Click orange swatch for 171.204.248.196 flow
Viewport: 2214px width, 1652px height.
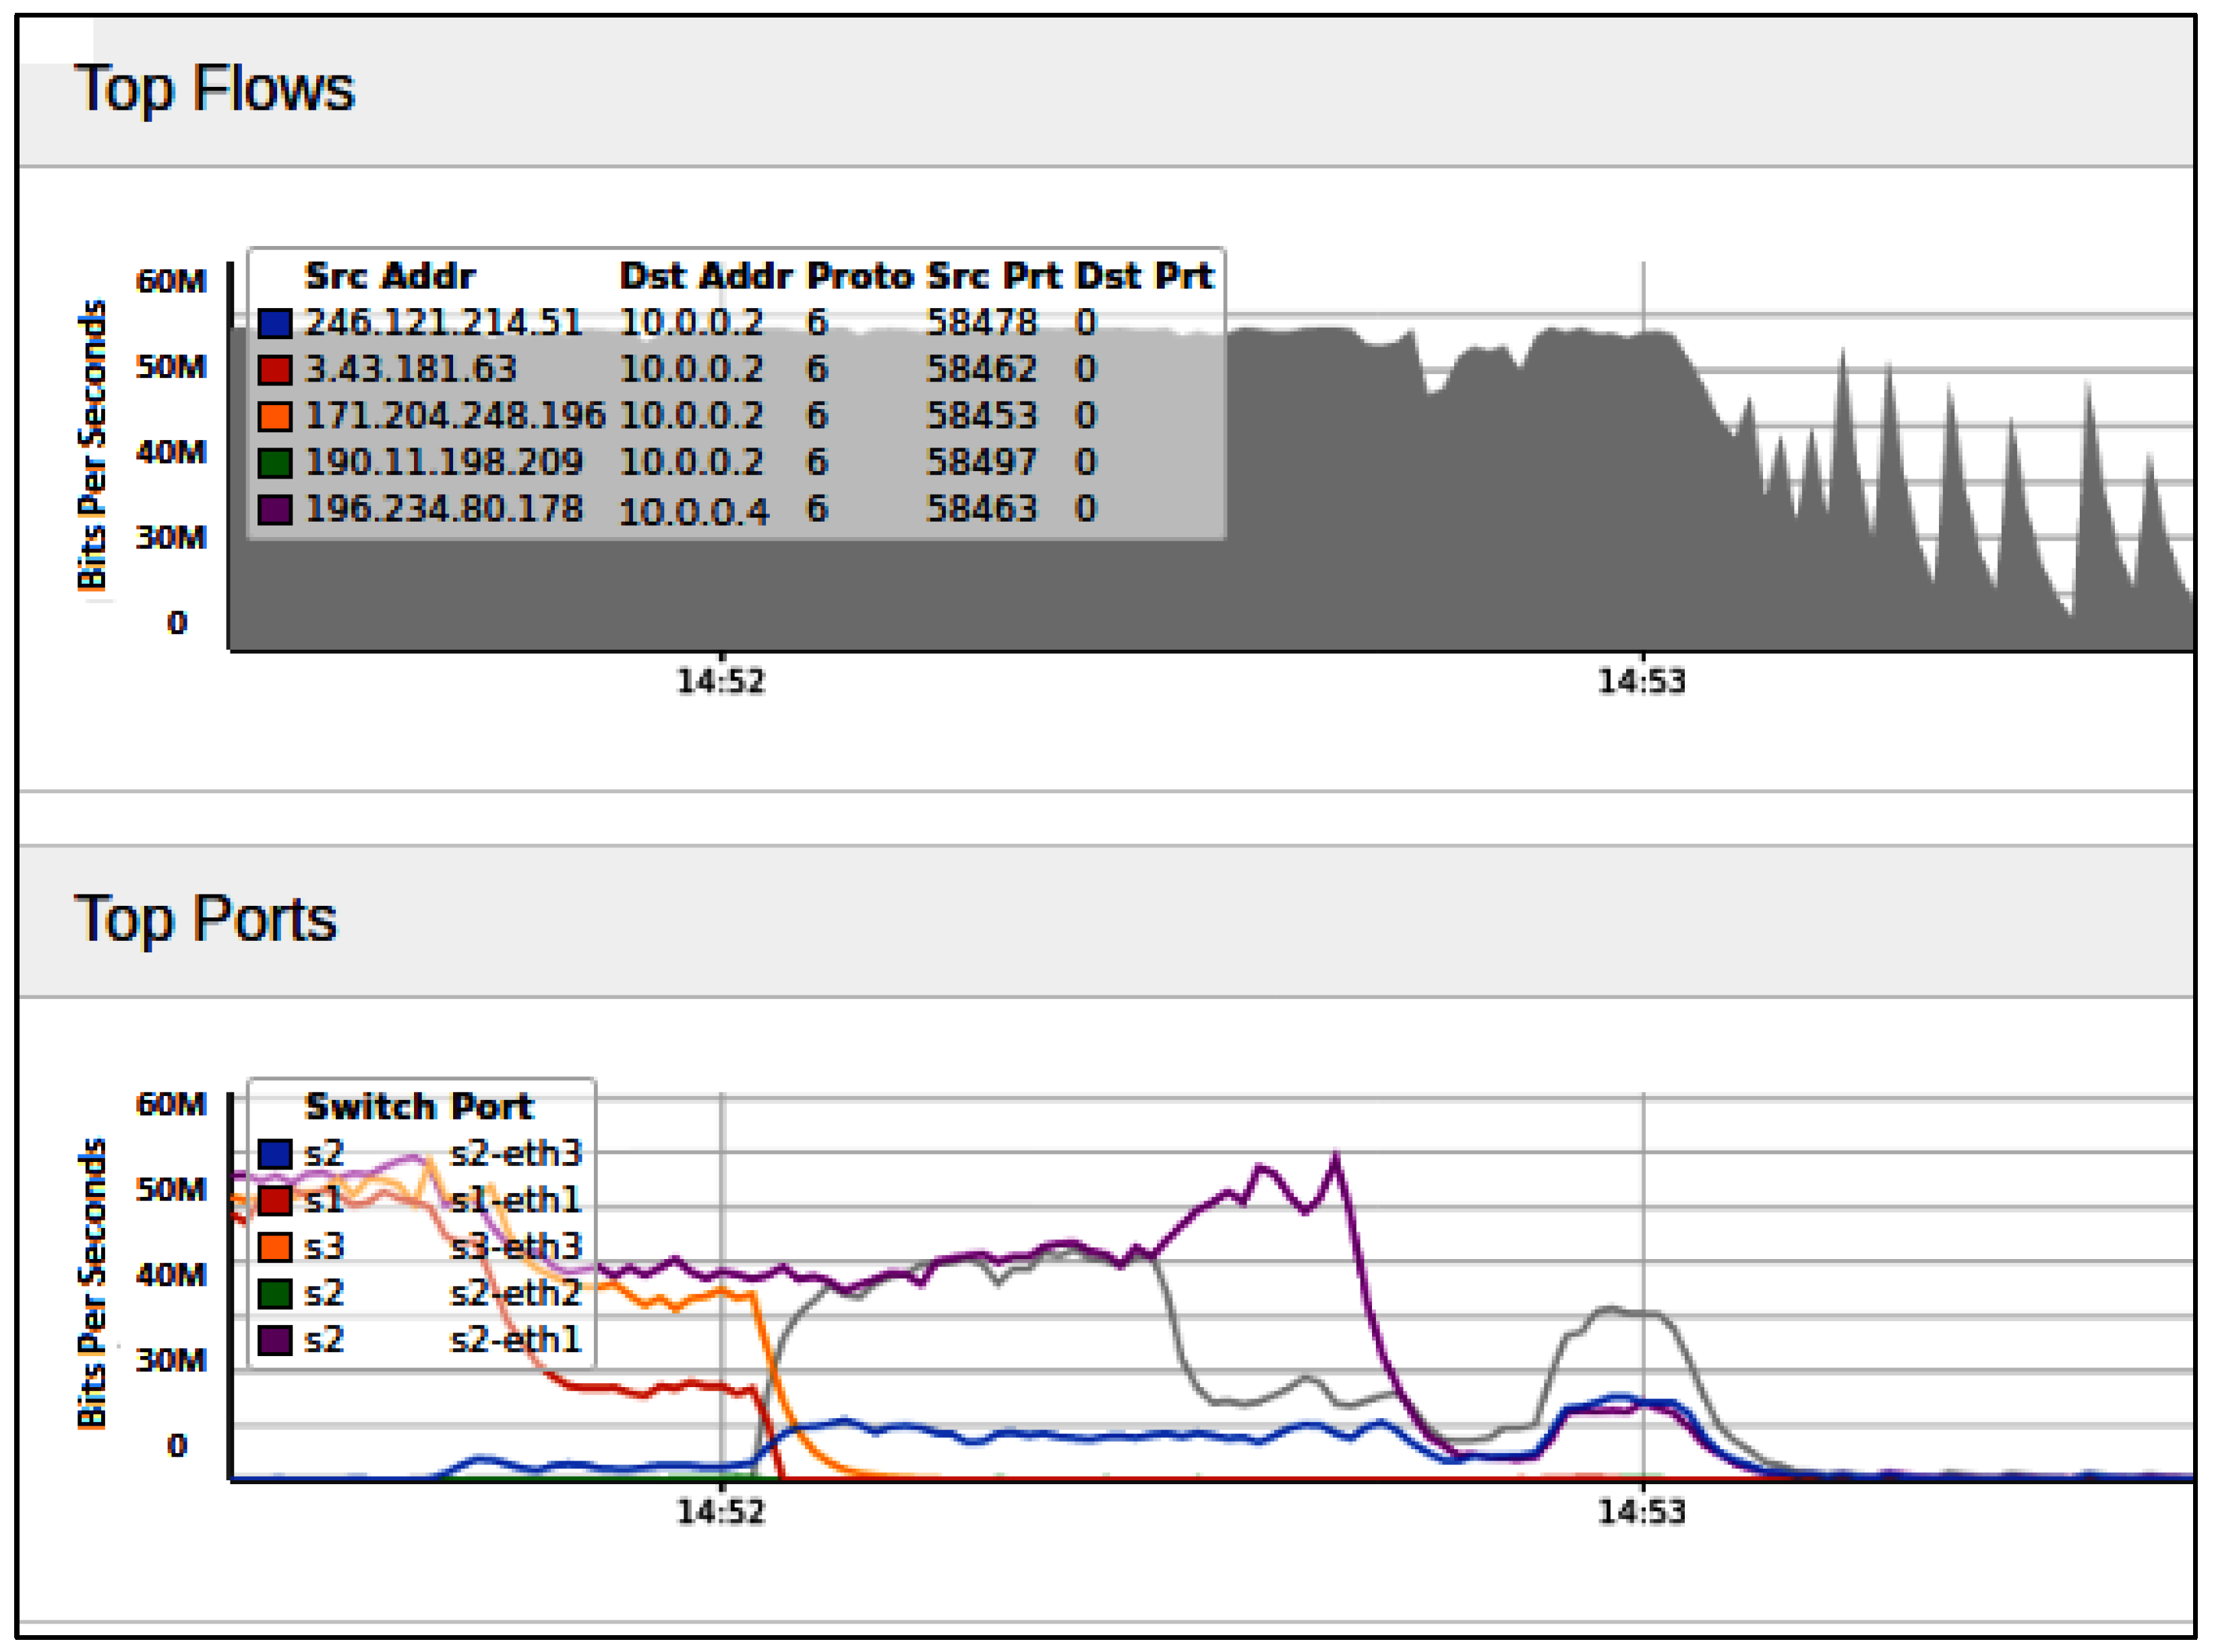(275, 416)
